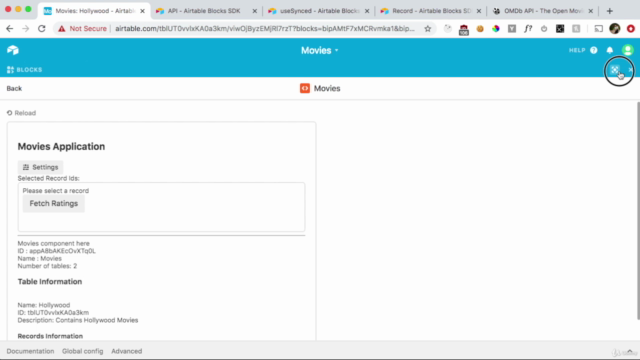Image resolution: width=640 pixels, height=360 pixels.
Task: Refresh the browser page
Action: [42, 29]
